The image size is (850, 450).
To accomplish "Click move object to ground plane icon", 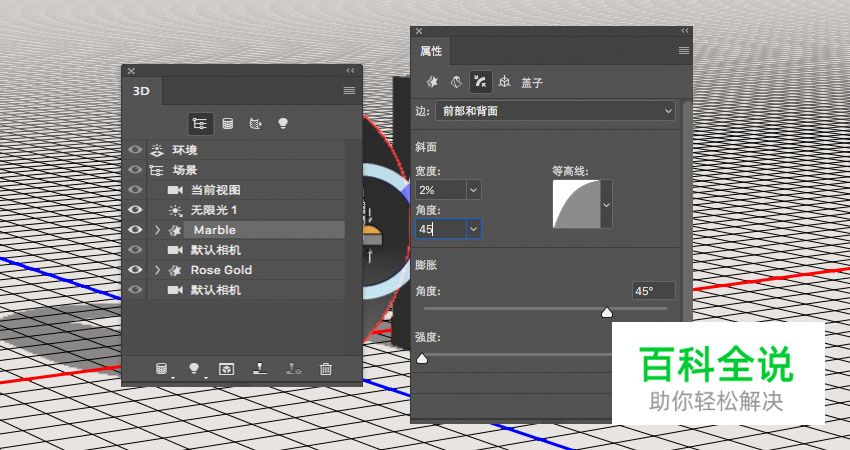I will point(260,369).
